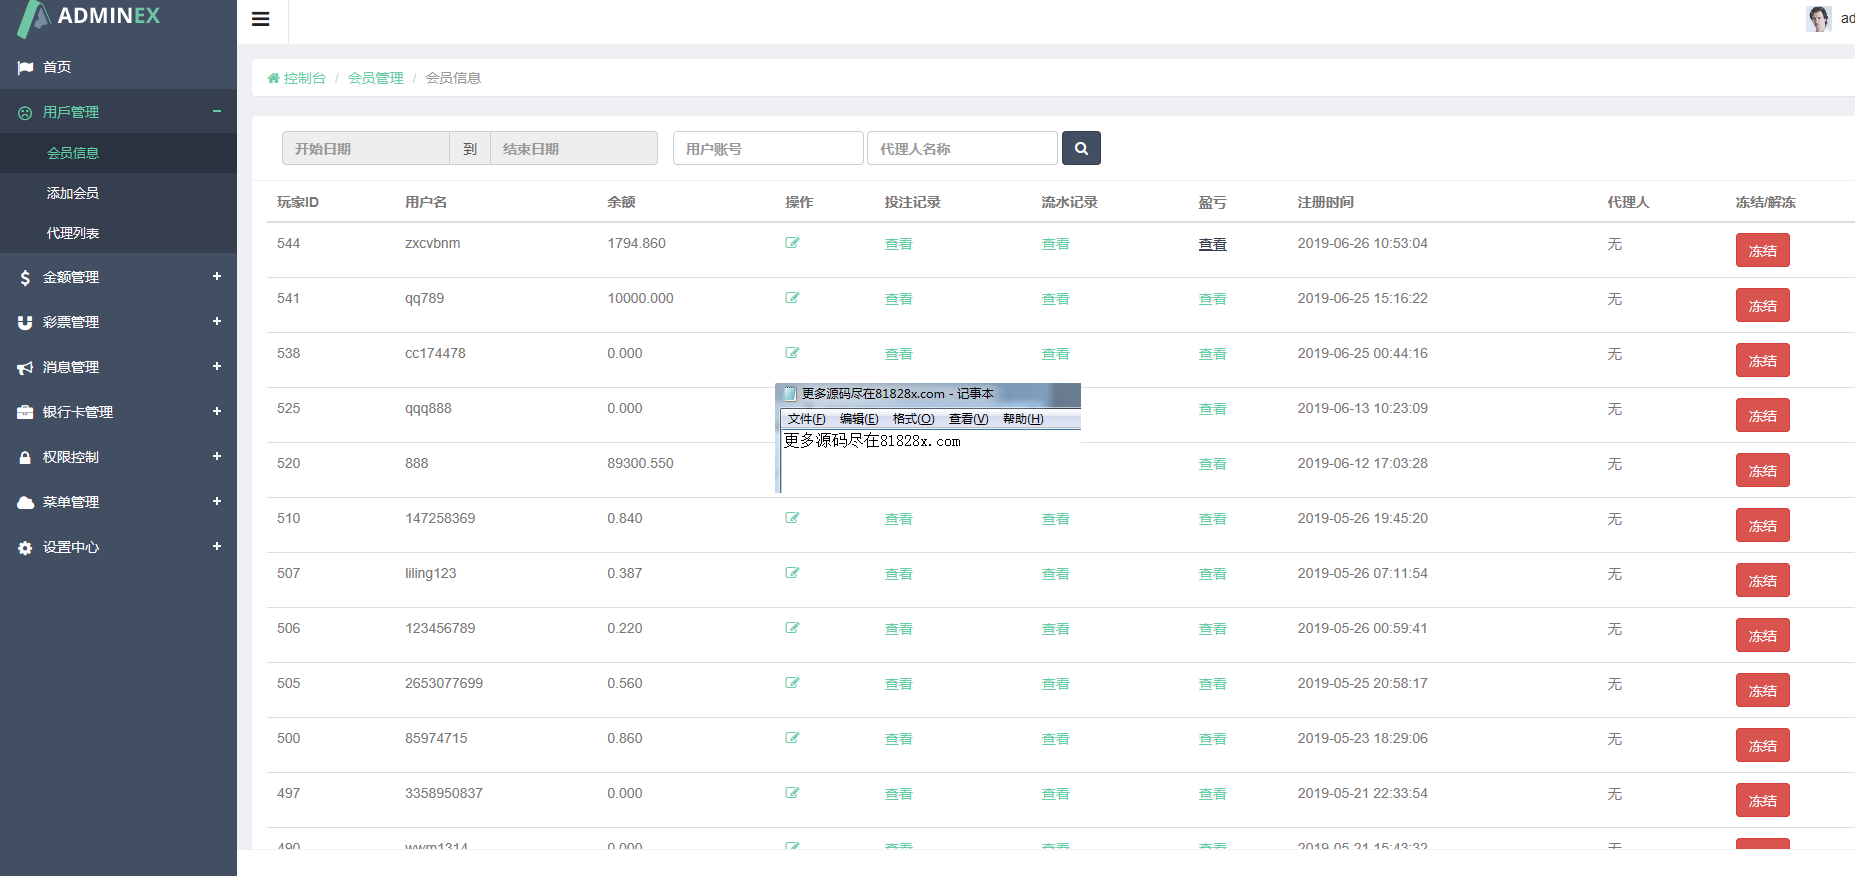The image size is (1855, 876).
Task: Open the edit icon for user liling123
Action: (x=792, y=573)
